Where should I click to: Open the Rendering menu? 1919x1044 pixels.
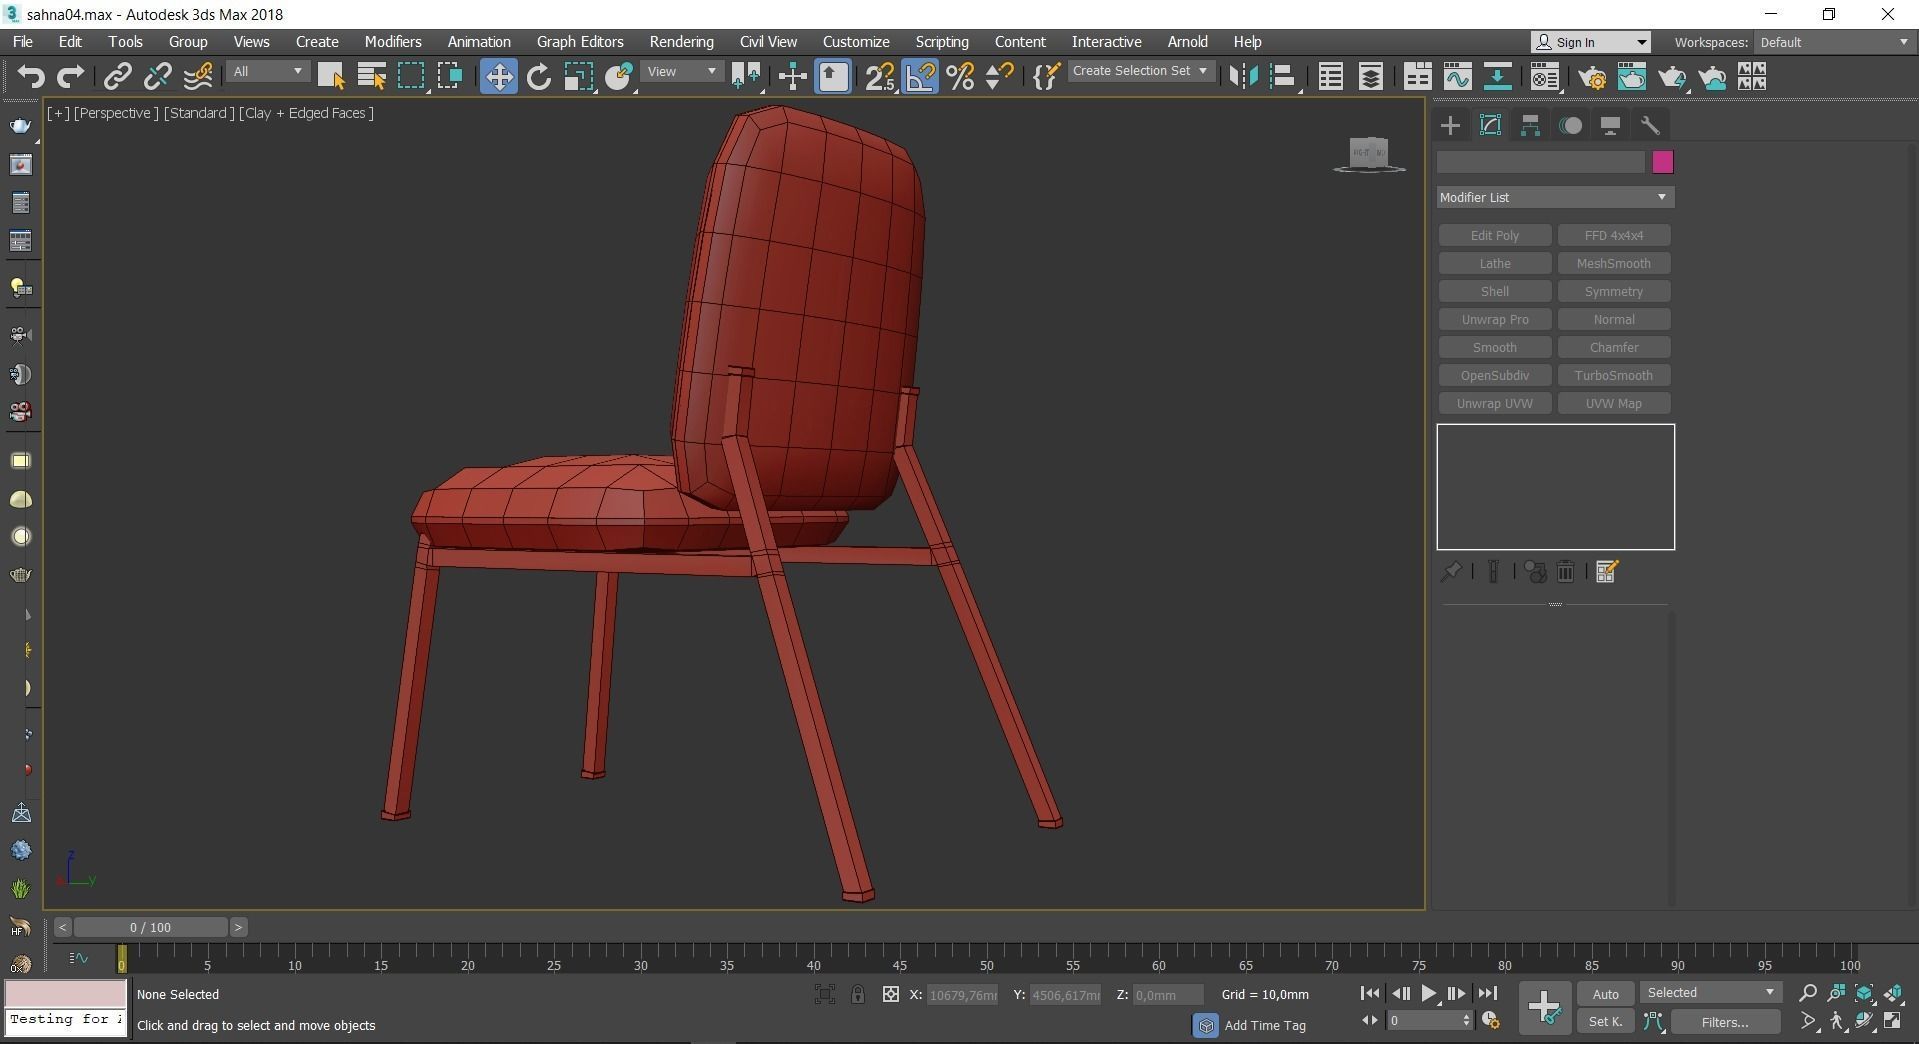point(681,42)
